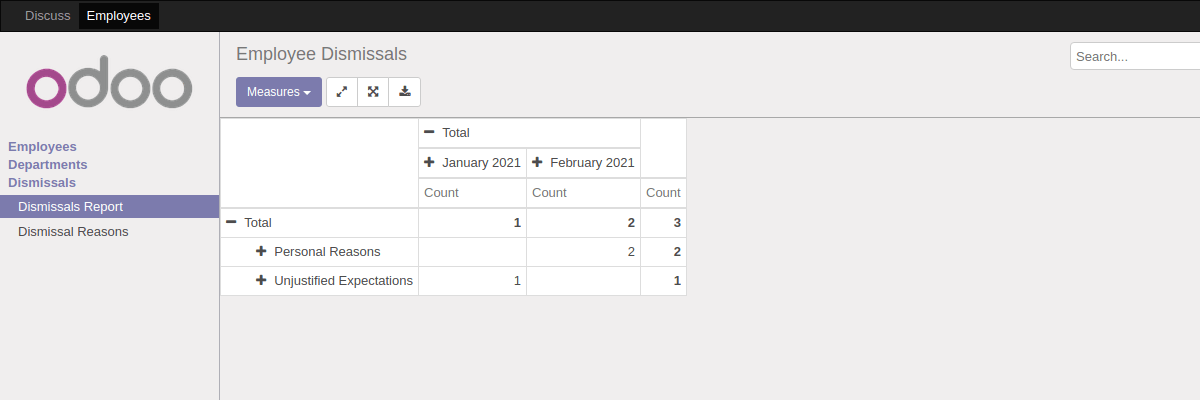Select Employees in the top navigation bar
This screenshot has width=1200, height=400.
coord(119,16)
